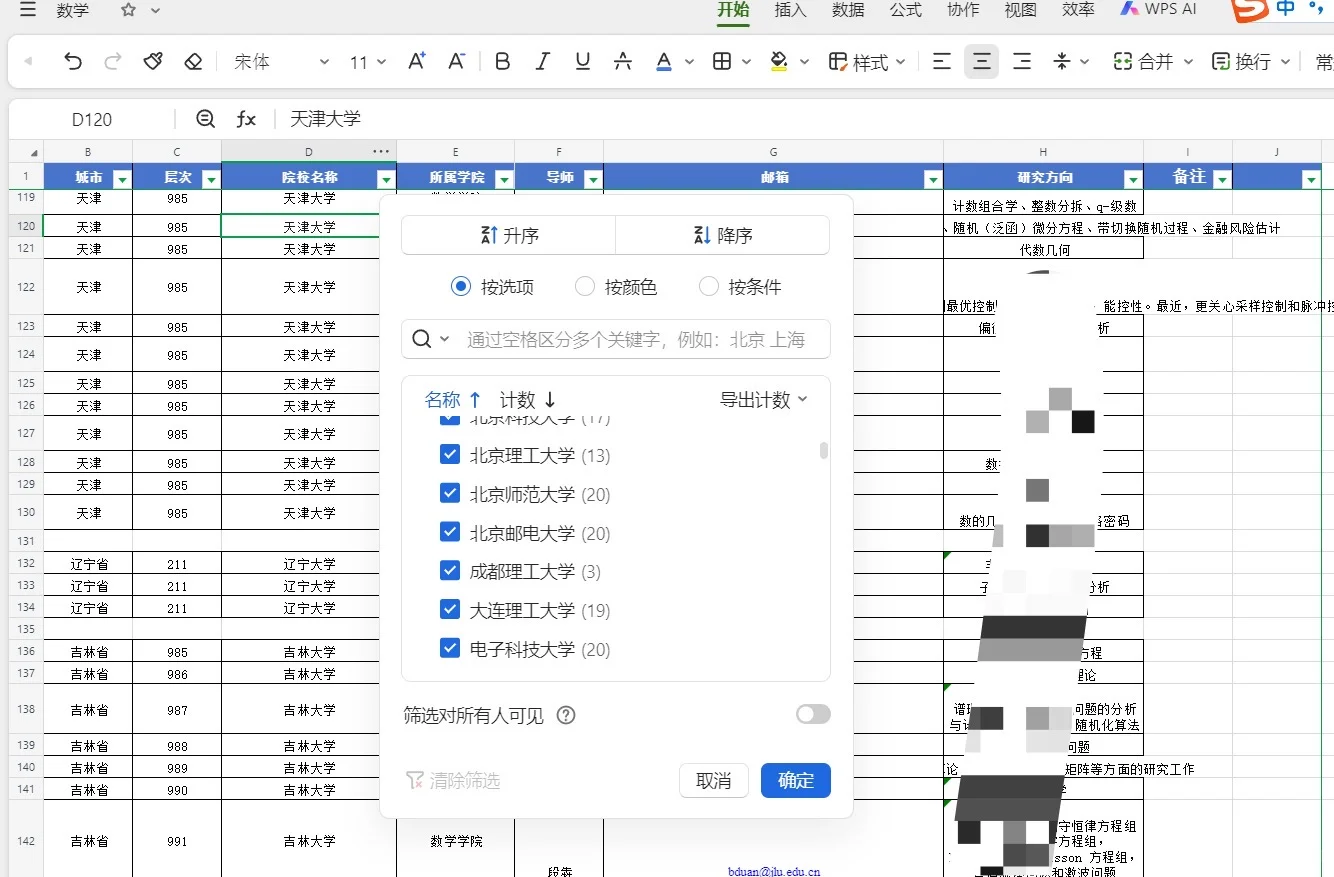This screenshot has width=1334, height=877.
Task: Click the Sogou input method icon
Action: point(1249,10)
